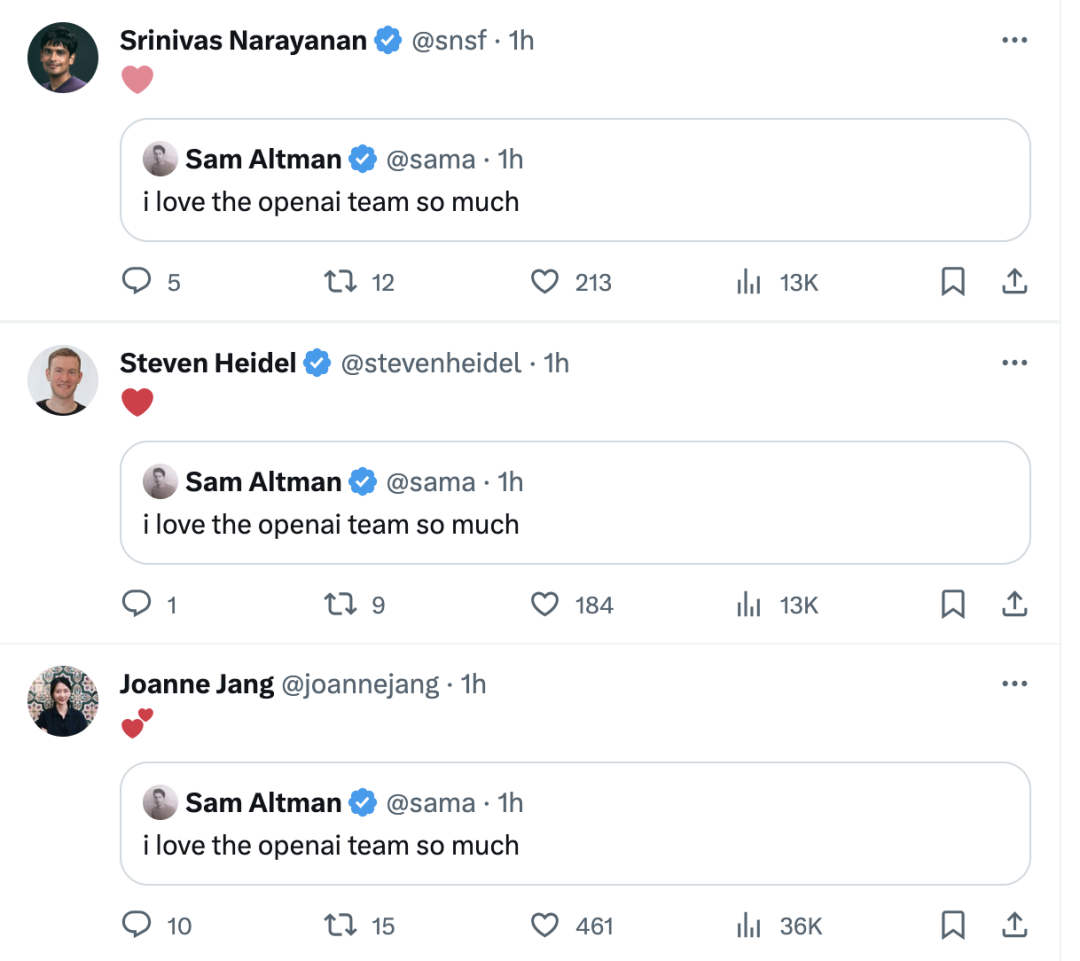Retweet Steven Heidel's post
The height and width of the screenshot is (961, 1080).
(341, 605)
